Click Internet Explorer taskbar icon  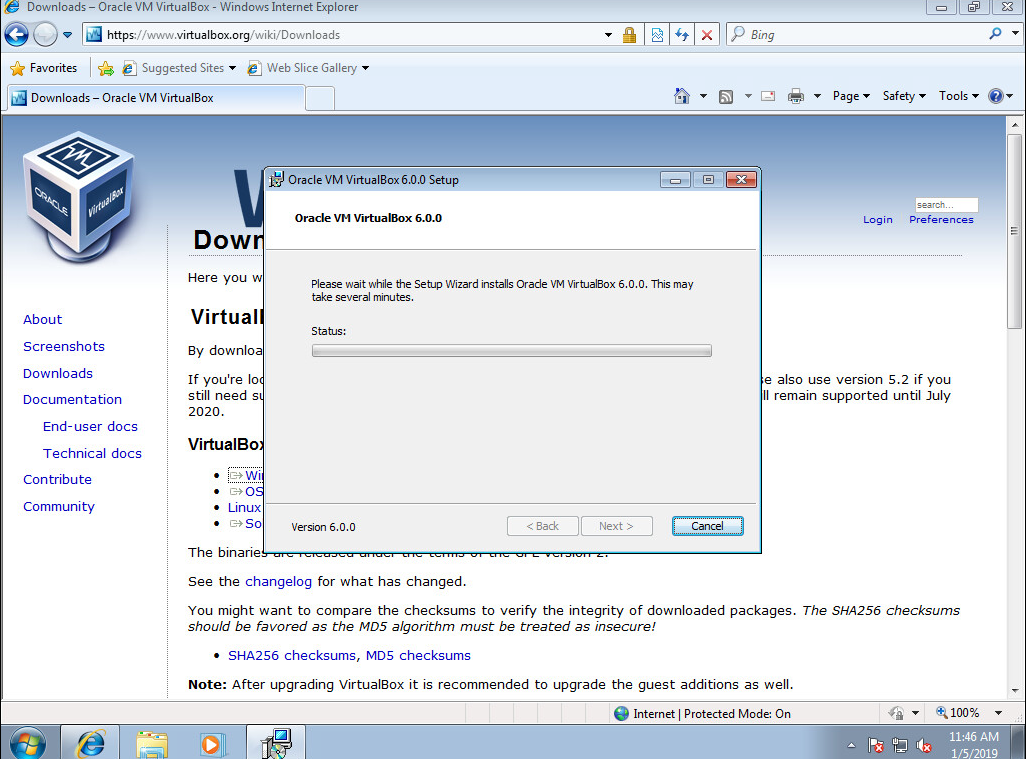click(x=90, y=743)
